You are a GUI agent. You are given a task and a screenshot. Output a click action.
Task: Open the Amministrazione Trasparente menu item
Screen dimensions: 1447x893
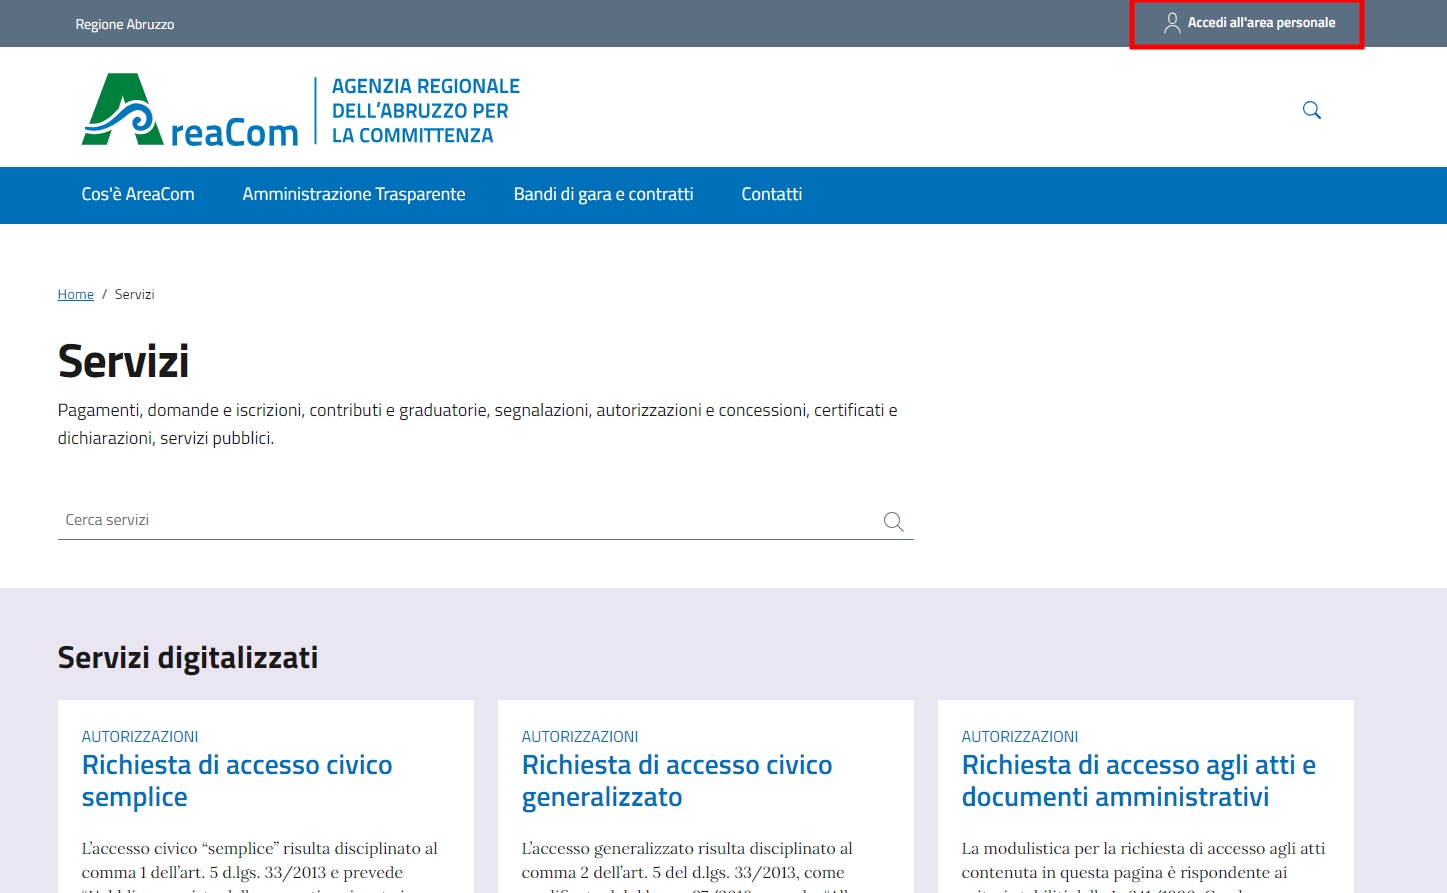[354, 194]
